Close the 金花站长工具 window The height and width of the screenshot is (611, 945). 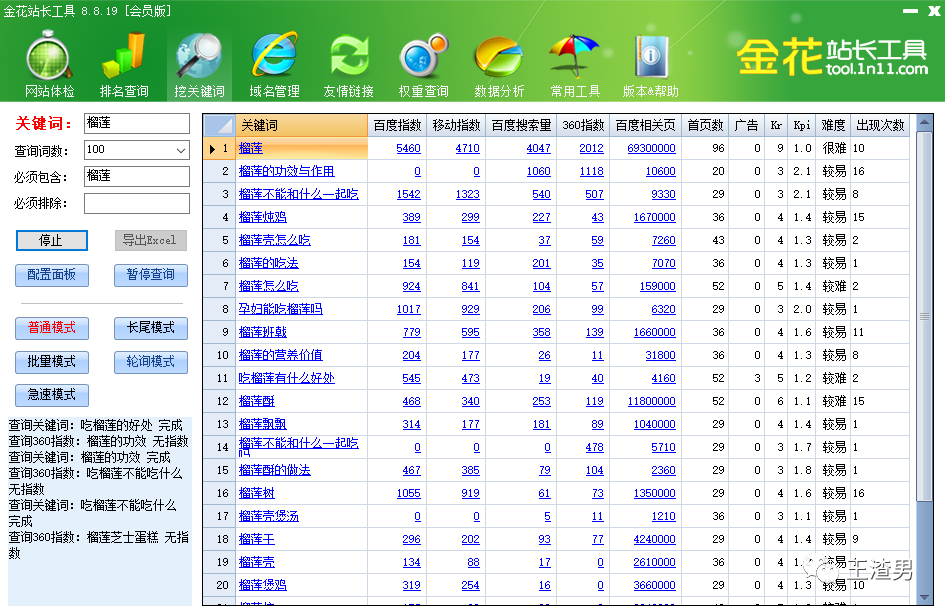point(934,11)
